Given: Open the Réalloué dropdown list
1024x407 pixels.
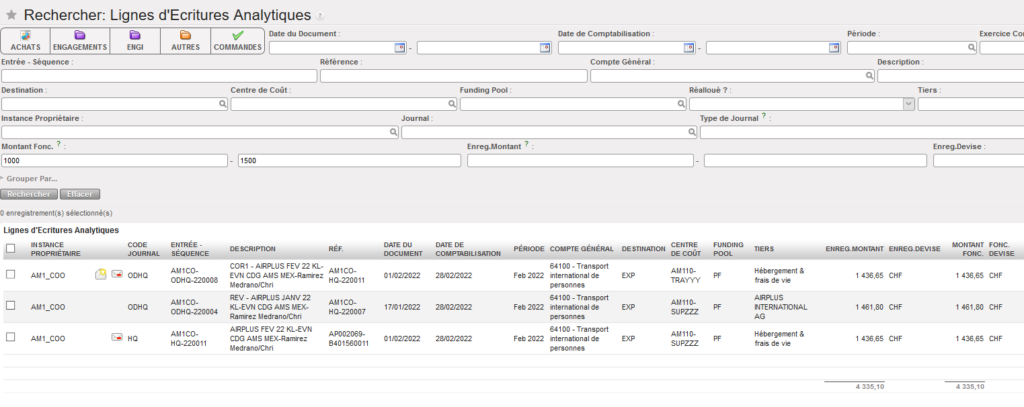Looking at the screenshot, I should (909, 104).
